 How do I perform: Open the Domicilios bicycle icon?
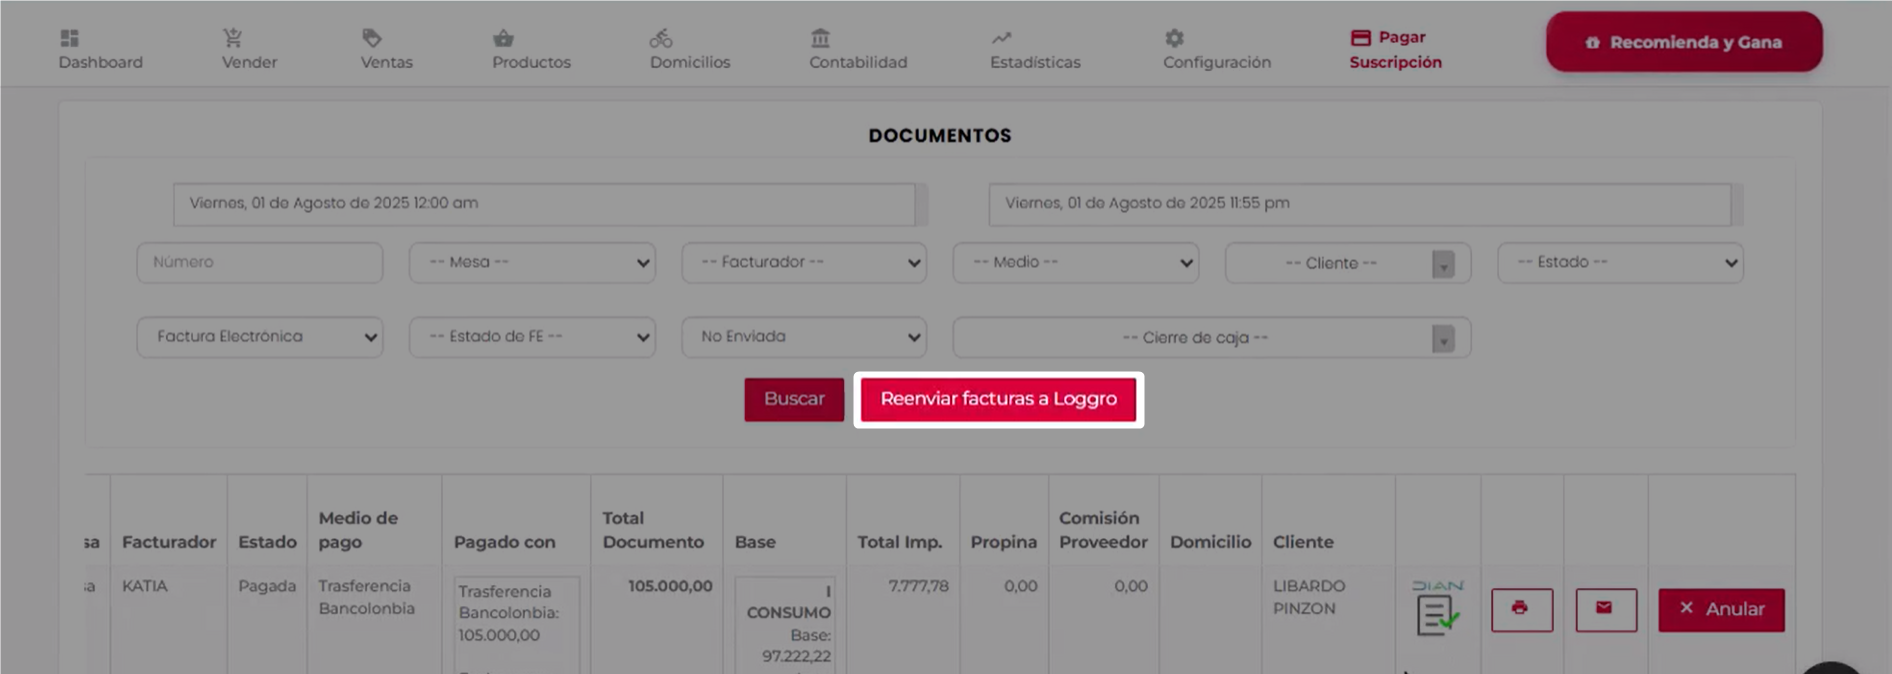tap(660, 38)
